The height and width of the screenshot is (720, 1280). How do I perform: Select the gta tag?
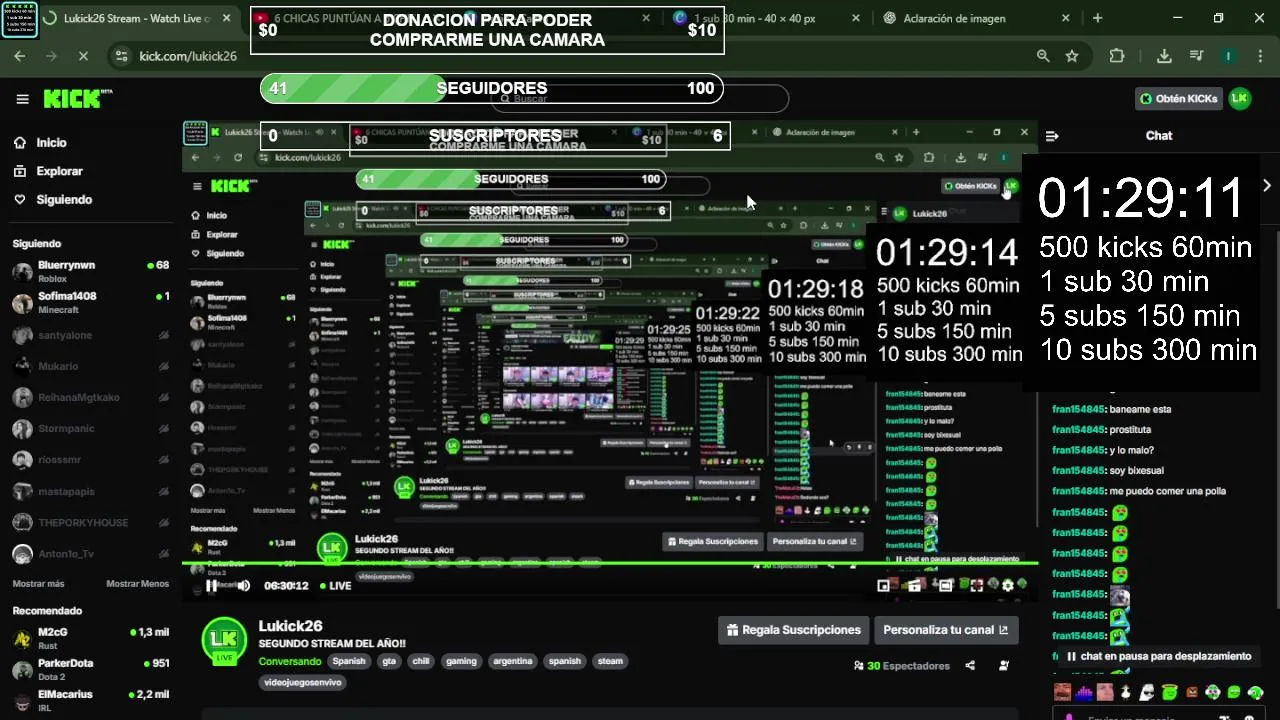click(389, 661)
